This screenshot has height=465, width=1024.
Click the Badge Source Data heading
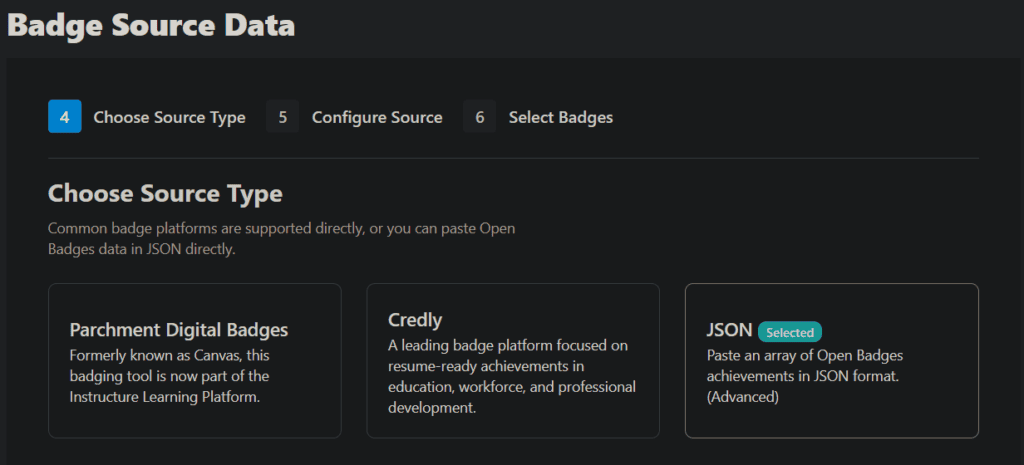(x=151, y=26)
